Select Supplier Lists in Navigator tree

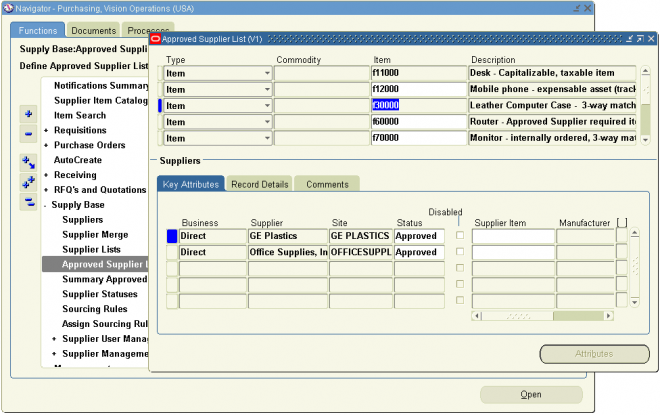coord(91,250)
